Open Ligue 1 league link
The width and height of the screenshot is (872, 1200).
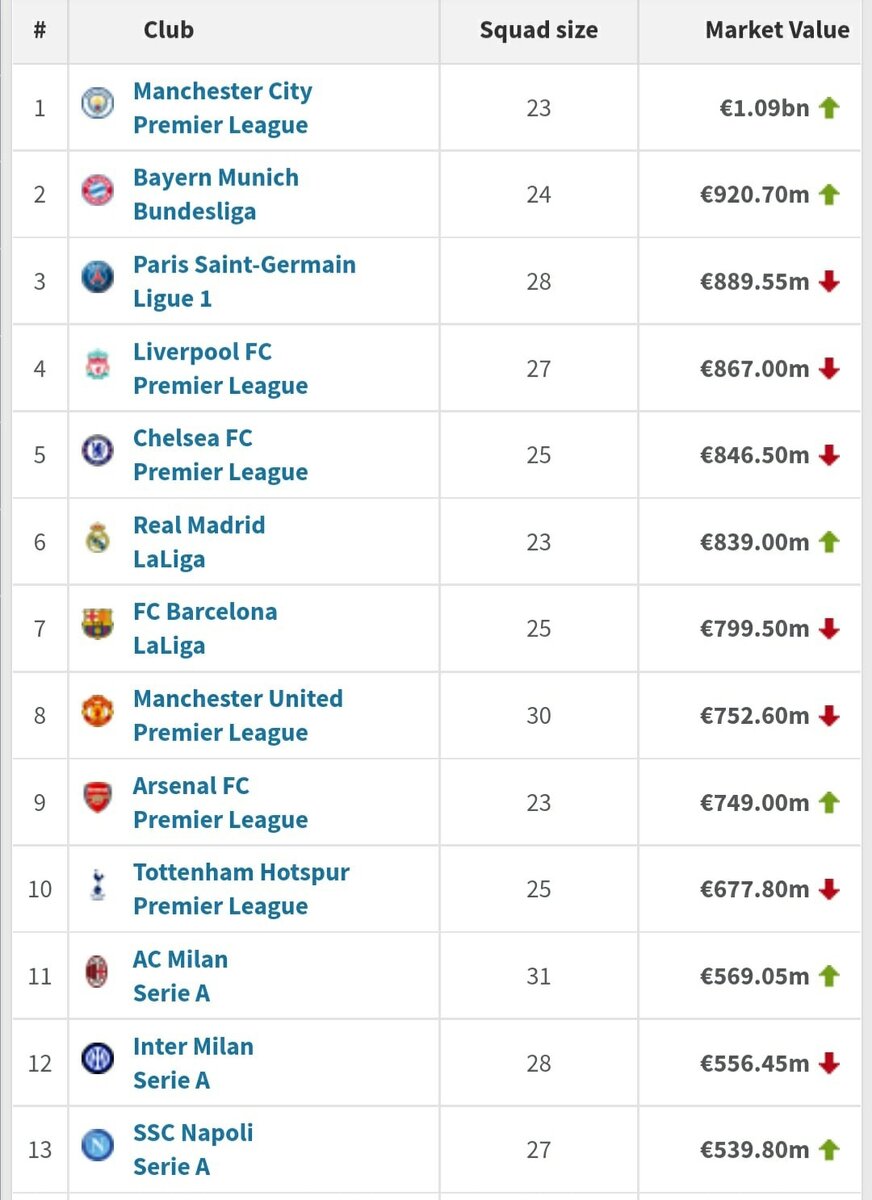[x=172, y=299]
